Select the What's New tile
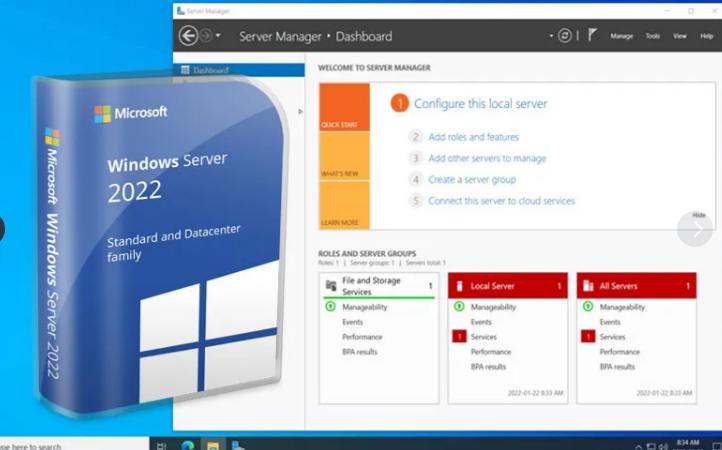Image resolution: width=722 pixels, height=450 pixels. (x=344, y=156)
